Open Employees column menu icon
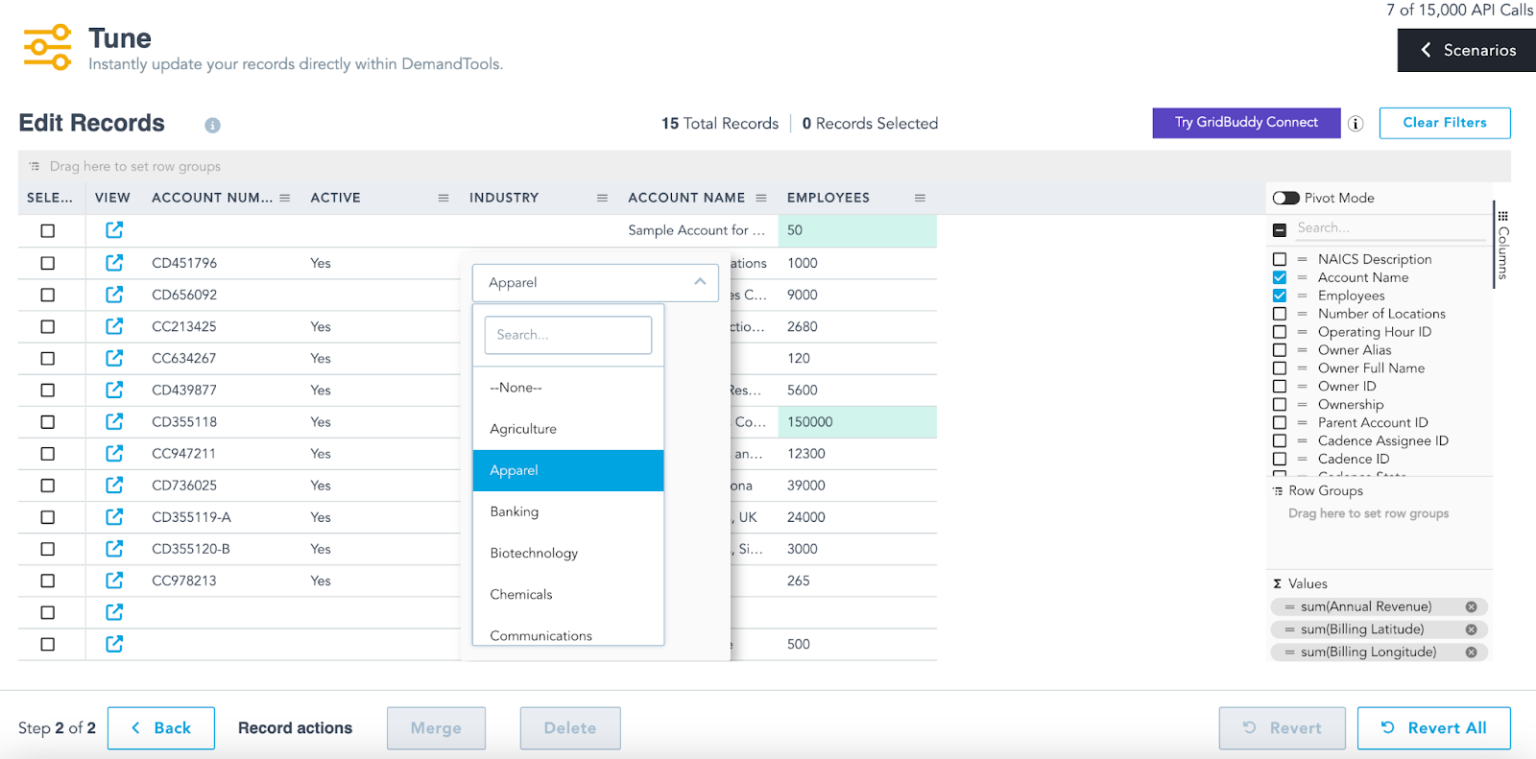The height and width of the screenshot is (759, 1536). pos(920,198)
